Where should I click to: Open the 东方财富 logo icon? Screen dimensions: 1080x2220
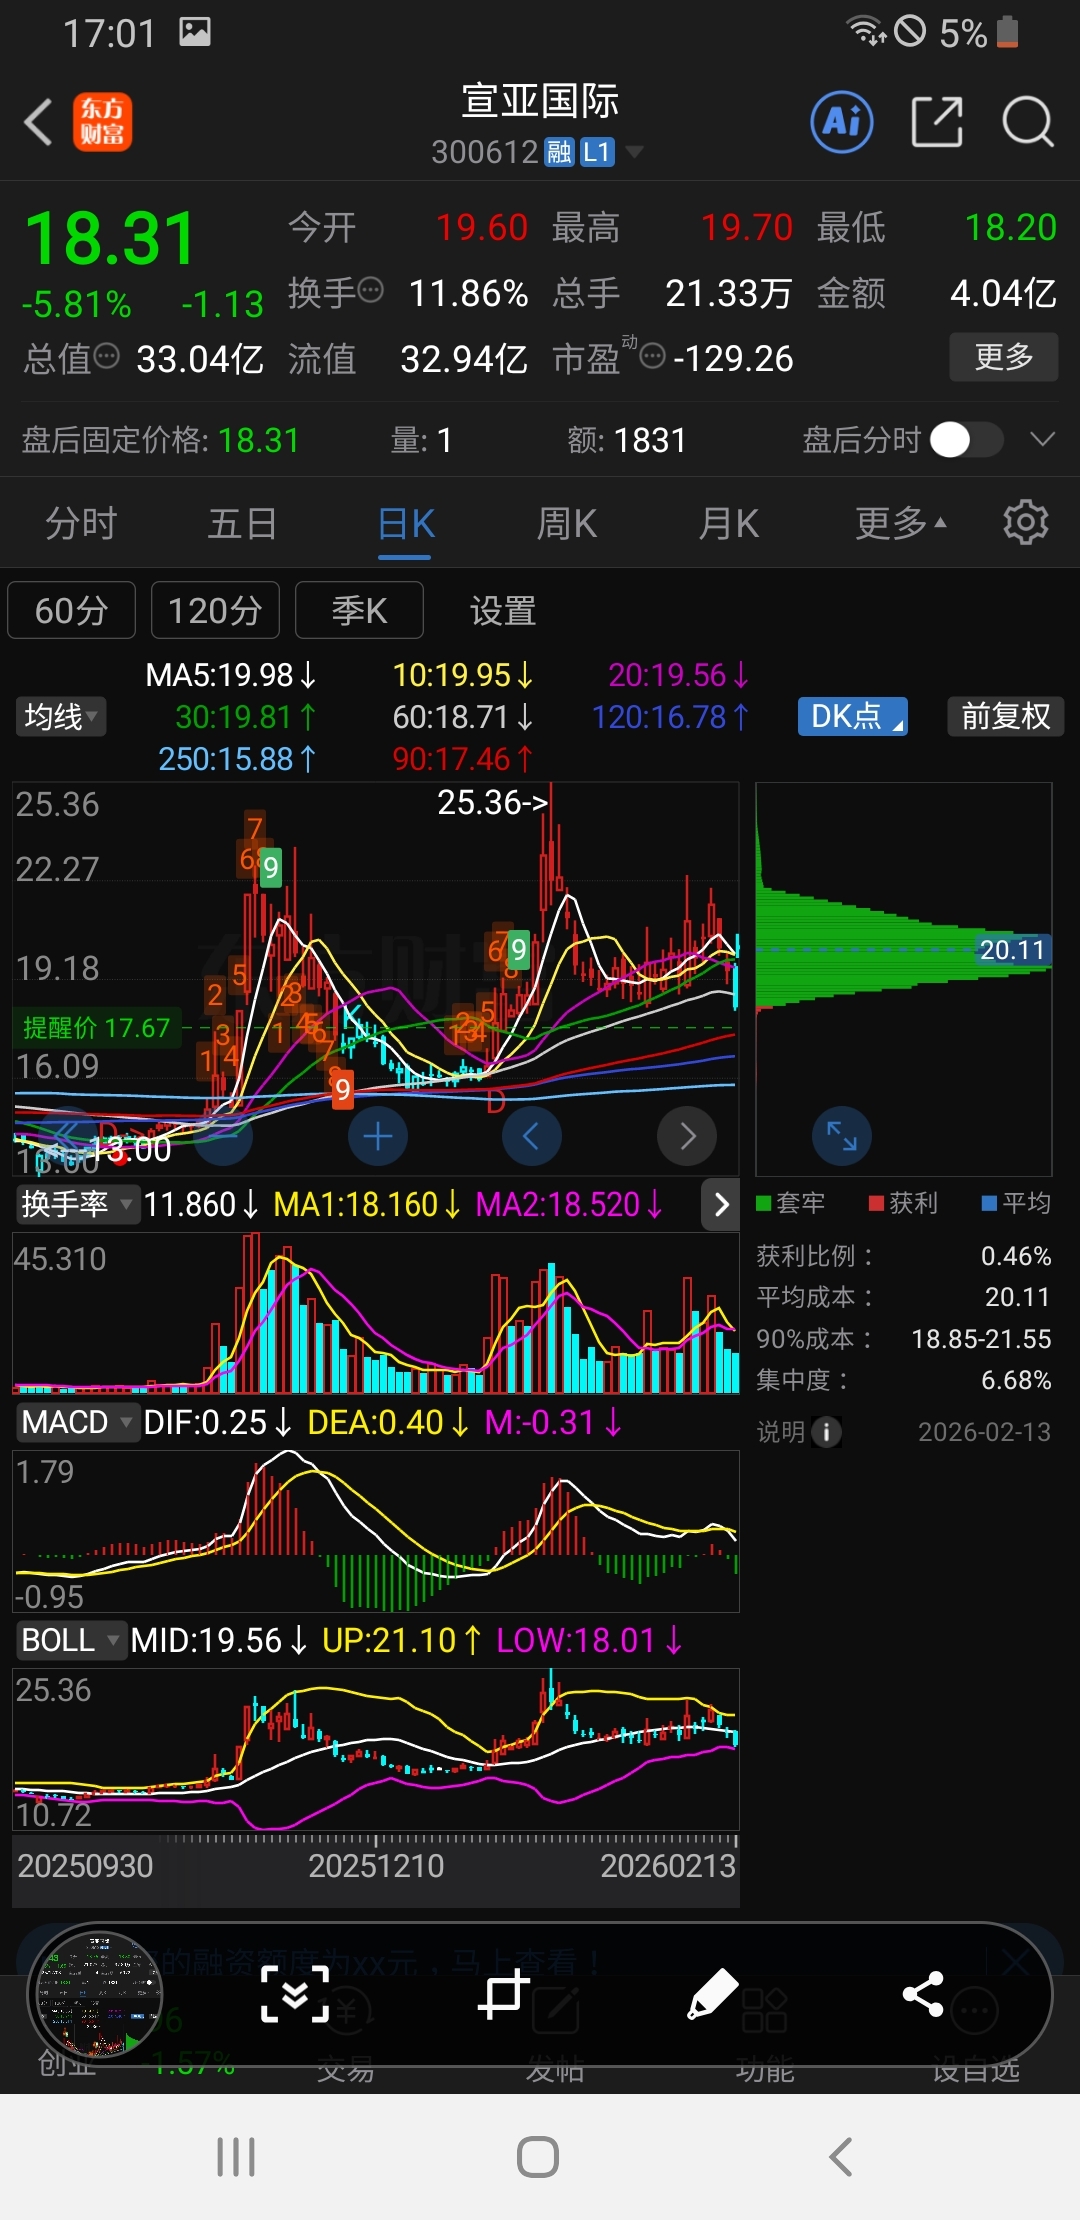point(102,122)
